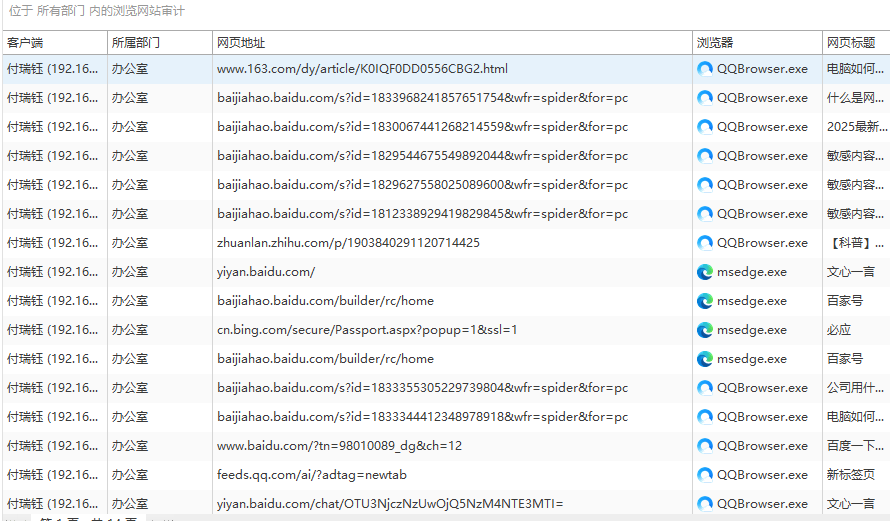The width and height of the screenshot is (890, 521).
Task: Click the page title 【科普】...
Action: pyautogui.click(x=855, y=243)
